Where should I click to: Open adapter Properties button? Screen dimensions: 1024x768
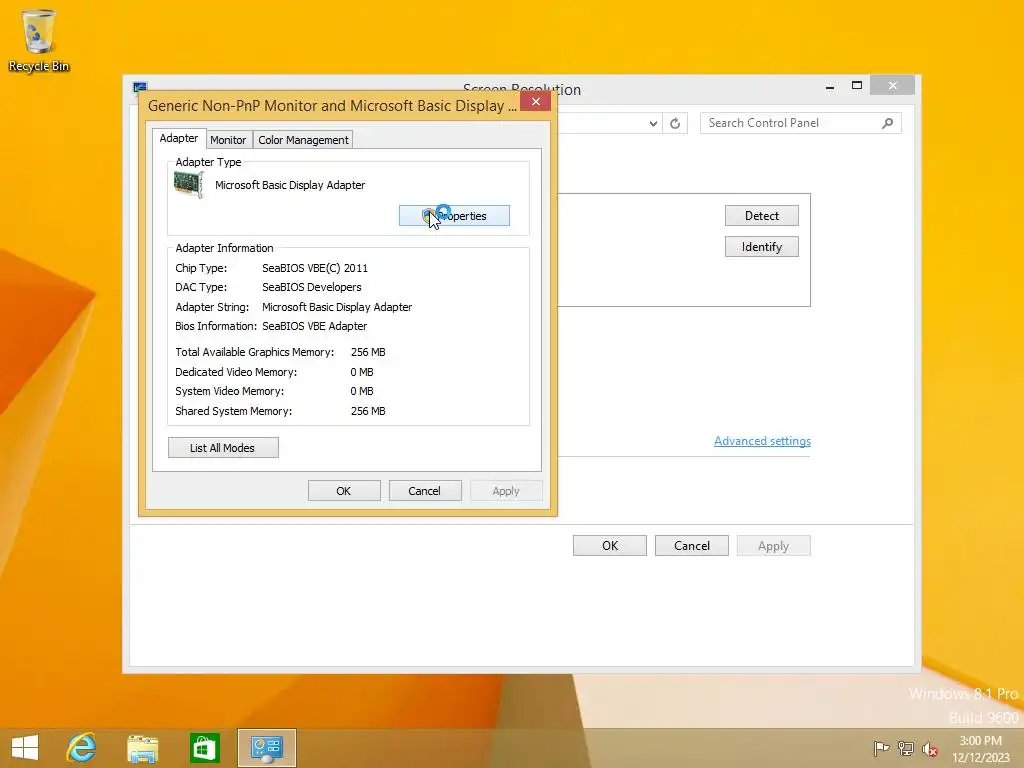(x=454, y=216)
